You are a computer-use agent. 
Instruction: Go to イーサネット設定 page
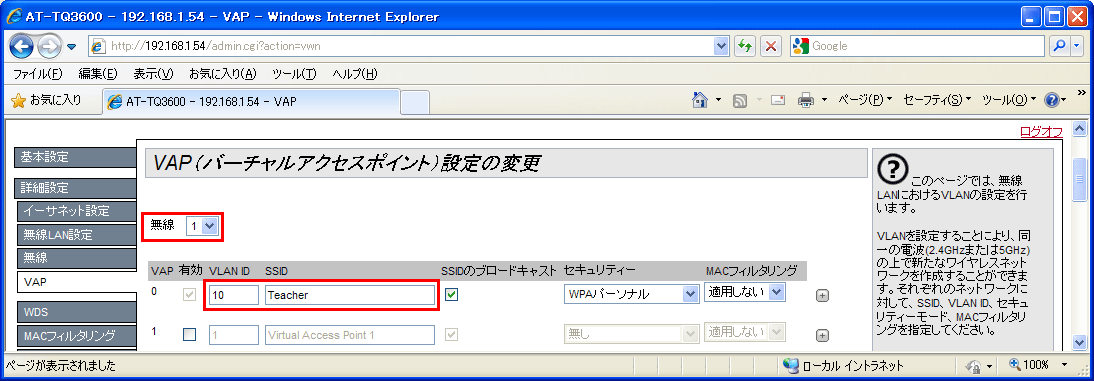[x=77, y=211]
